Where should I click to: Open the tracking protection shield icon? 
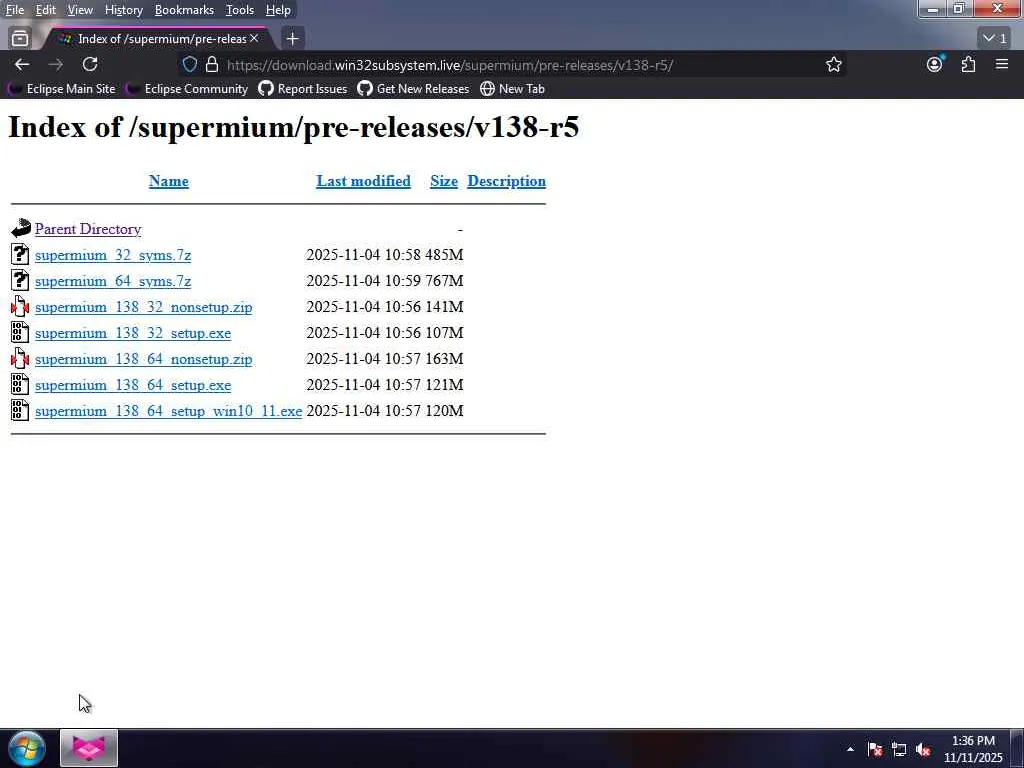(189, 65)
